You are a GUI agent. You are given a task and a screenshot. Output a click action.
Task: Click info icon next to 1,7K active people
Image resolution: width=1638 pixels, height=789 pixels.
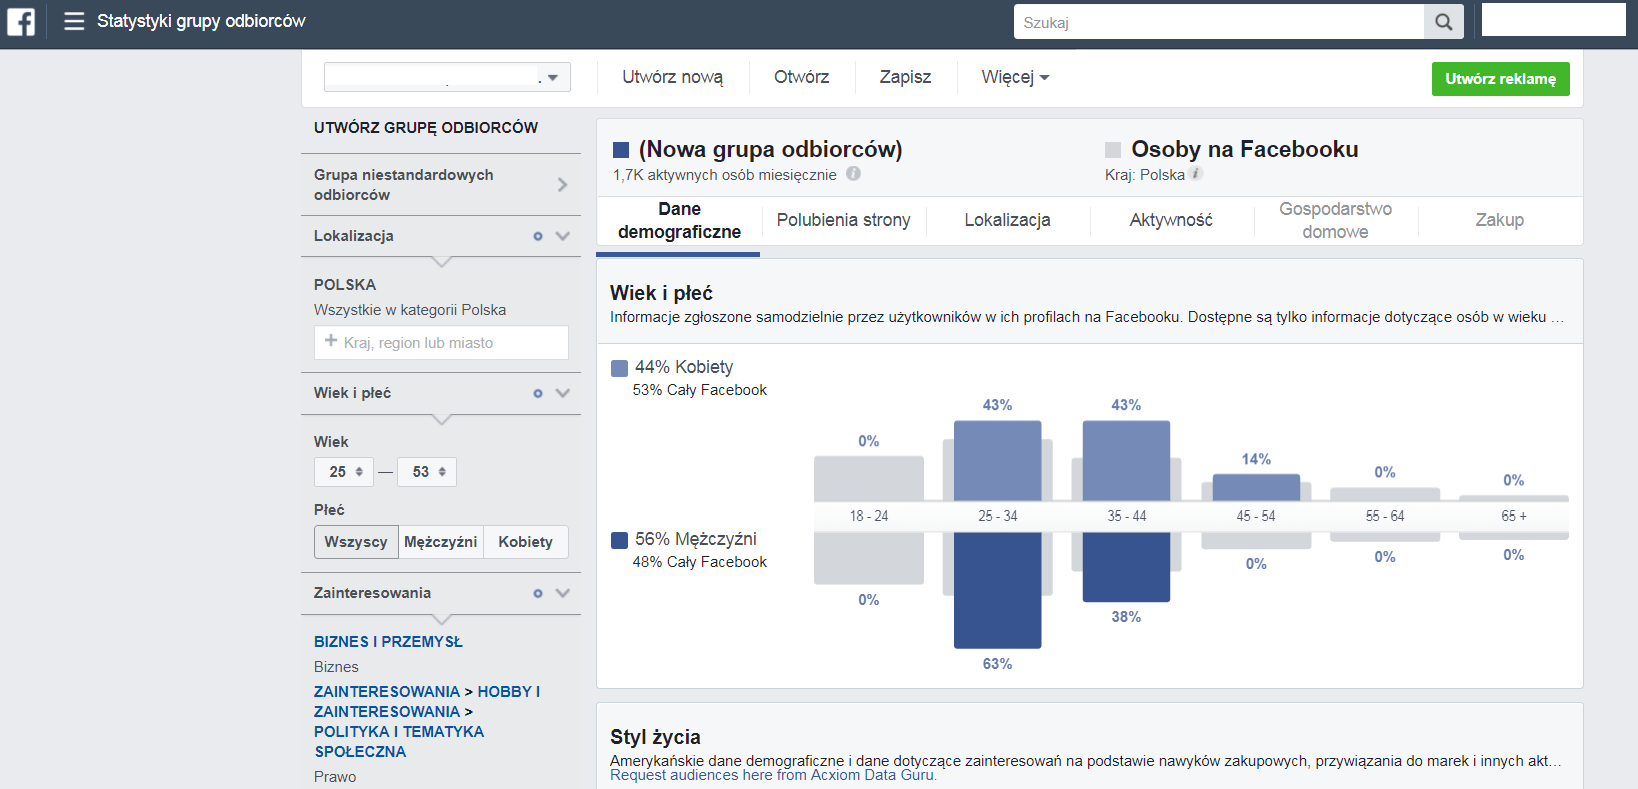[x=853, y=173]
